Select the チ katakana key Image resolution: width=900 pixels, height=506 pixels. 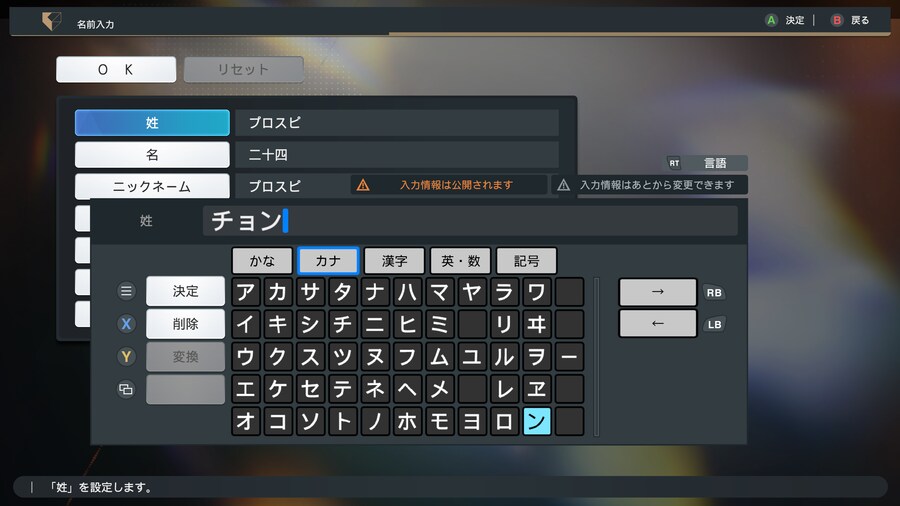(x=343, y=324)
